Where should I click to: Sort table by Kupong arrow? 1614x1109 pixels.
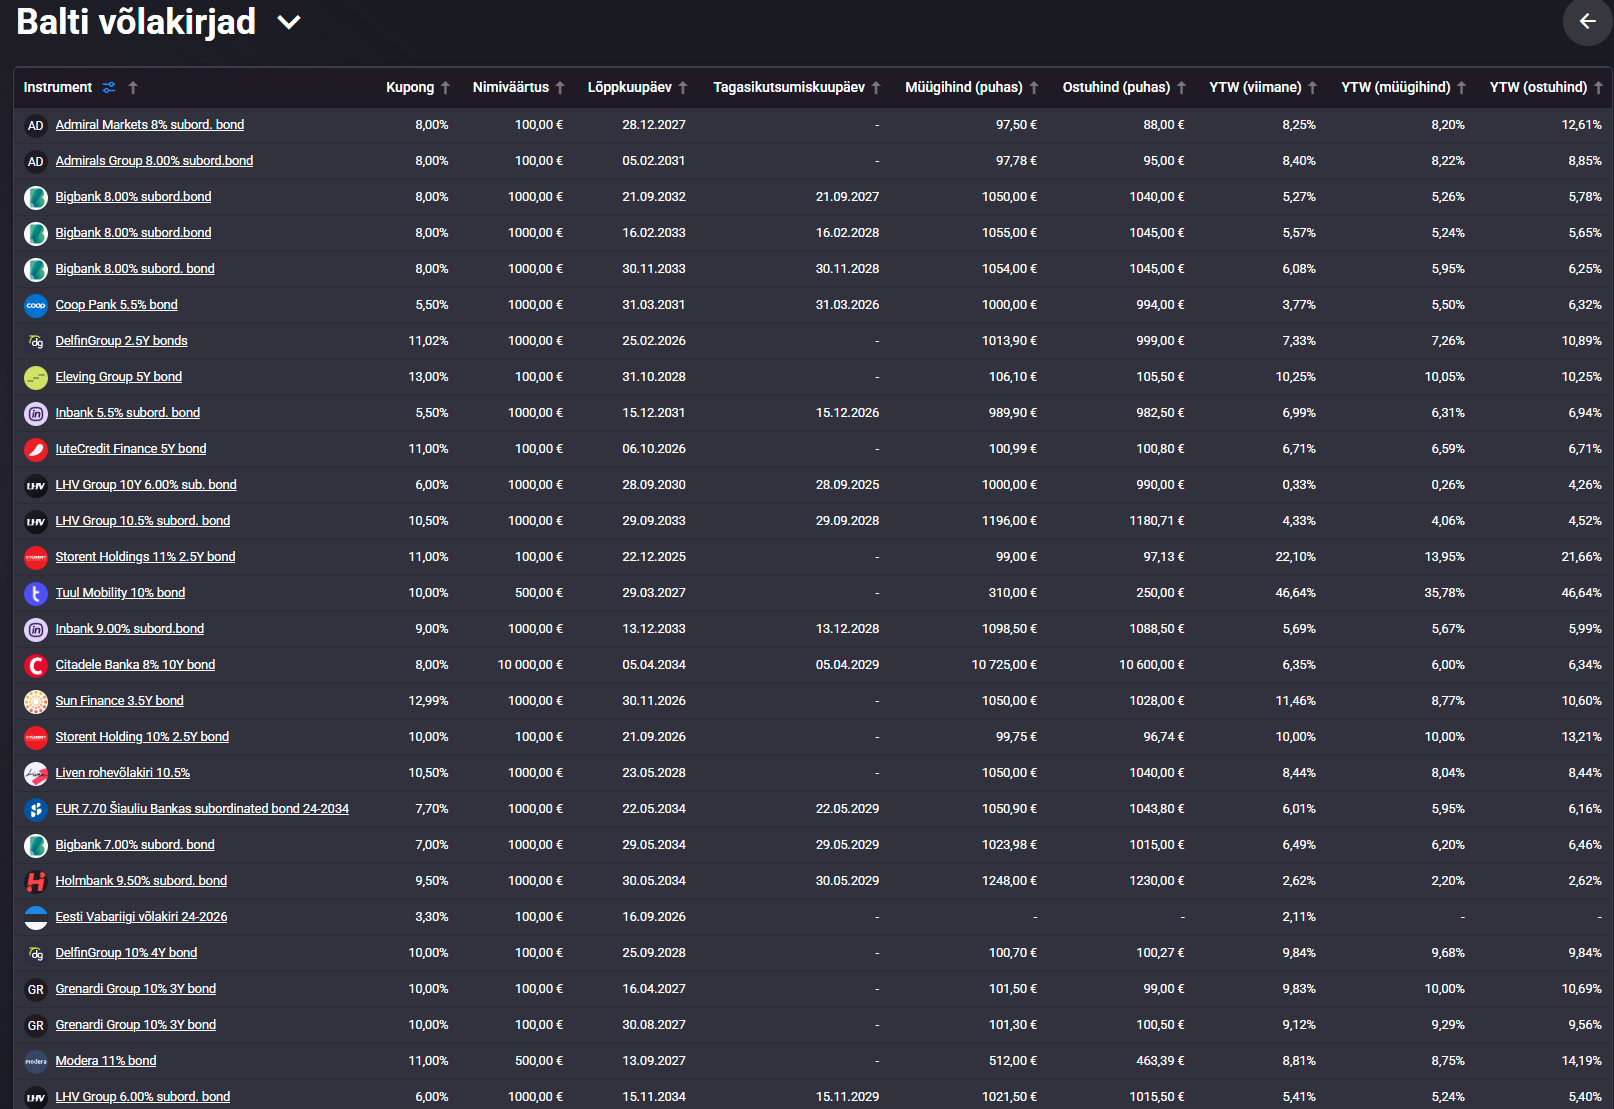pyautogui.click(x=446, y=88)
